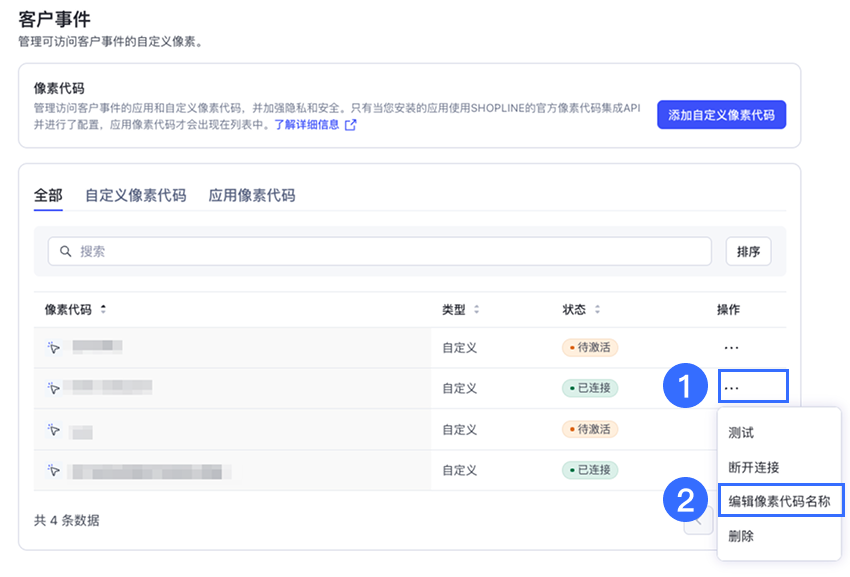The image size is (850, 577).
Task: Sort by 状态 column arrow
Action: (597, 310)
